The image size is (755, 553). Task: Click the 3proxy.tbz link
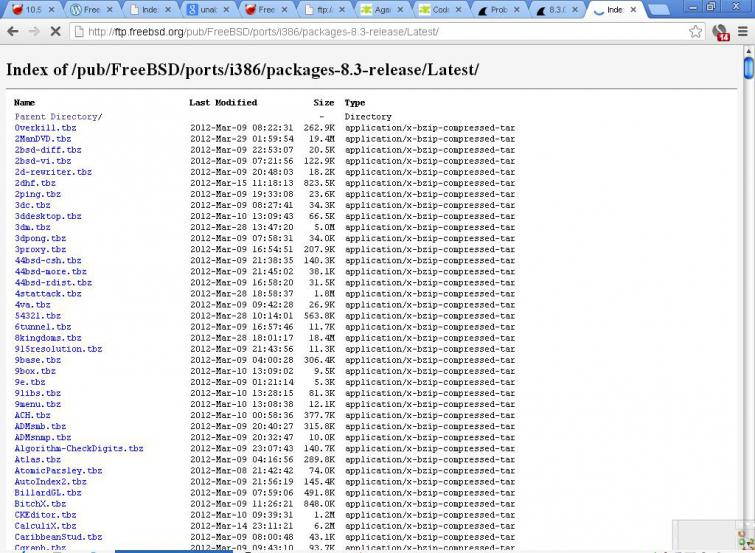pos(40,250)
